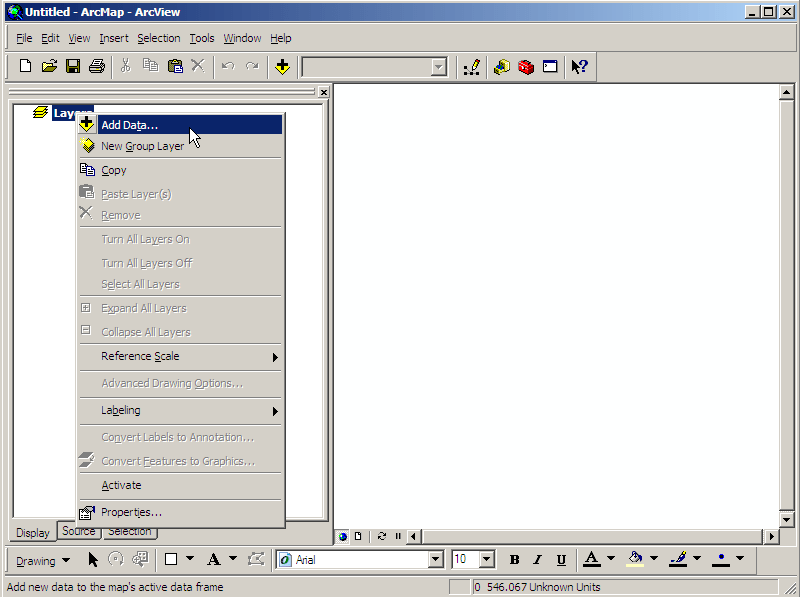Switch to Data View globe icon
Screen dimensions: 800x597
[x=343, y=536]
